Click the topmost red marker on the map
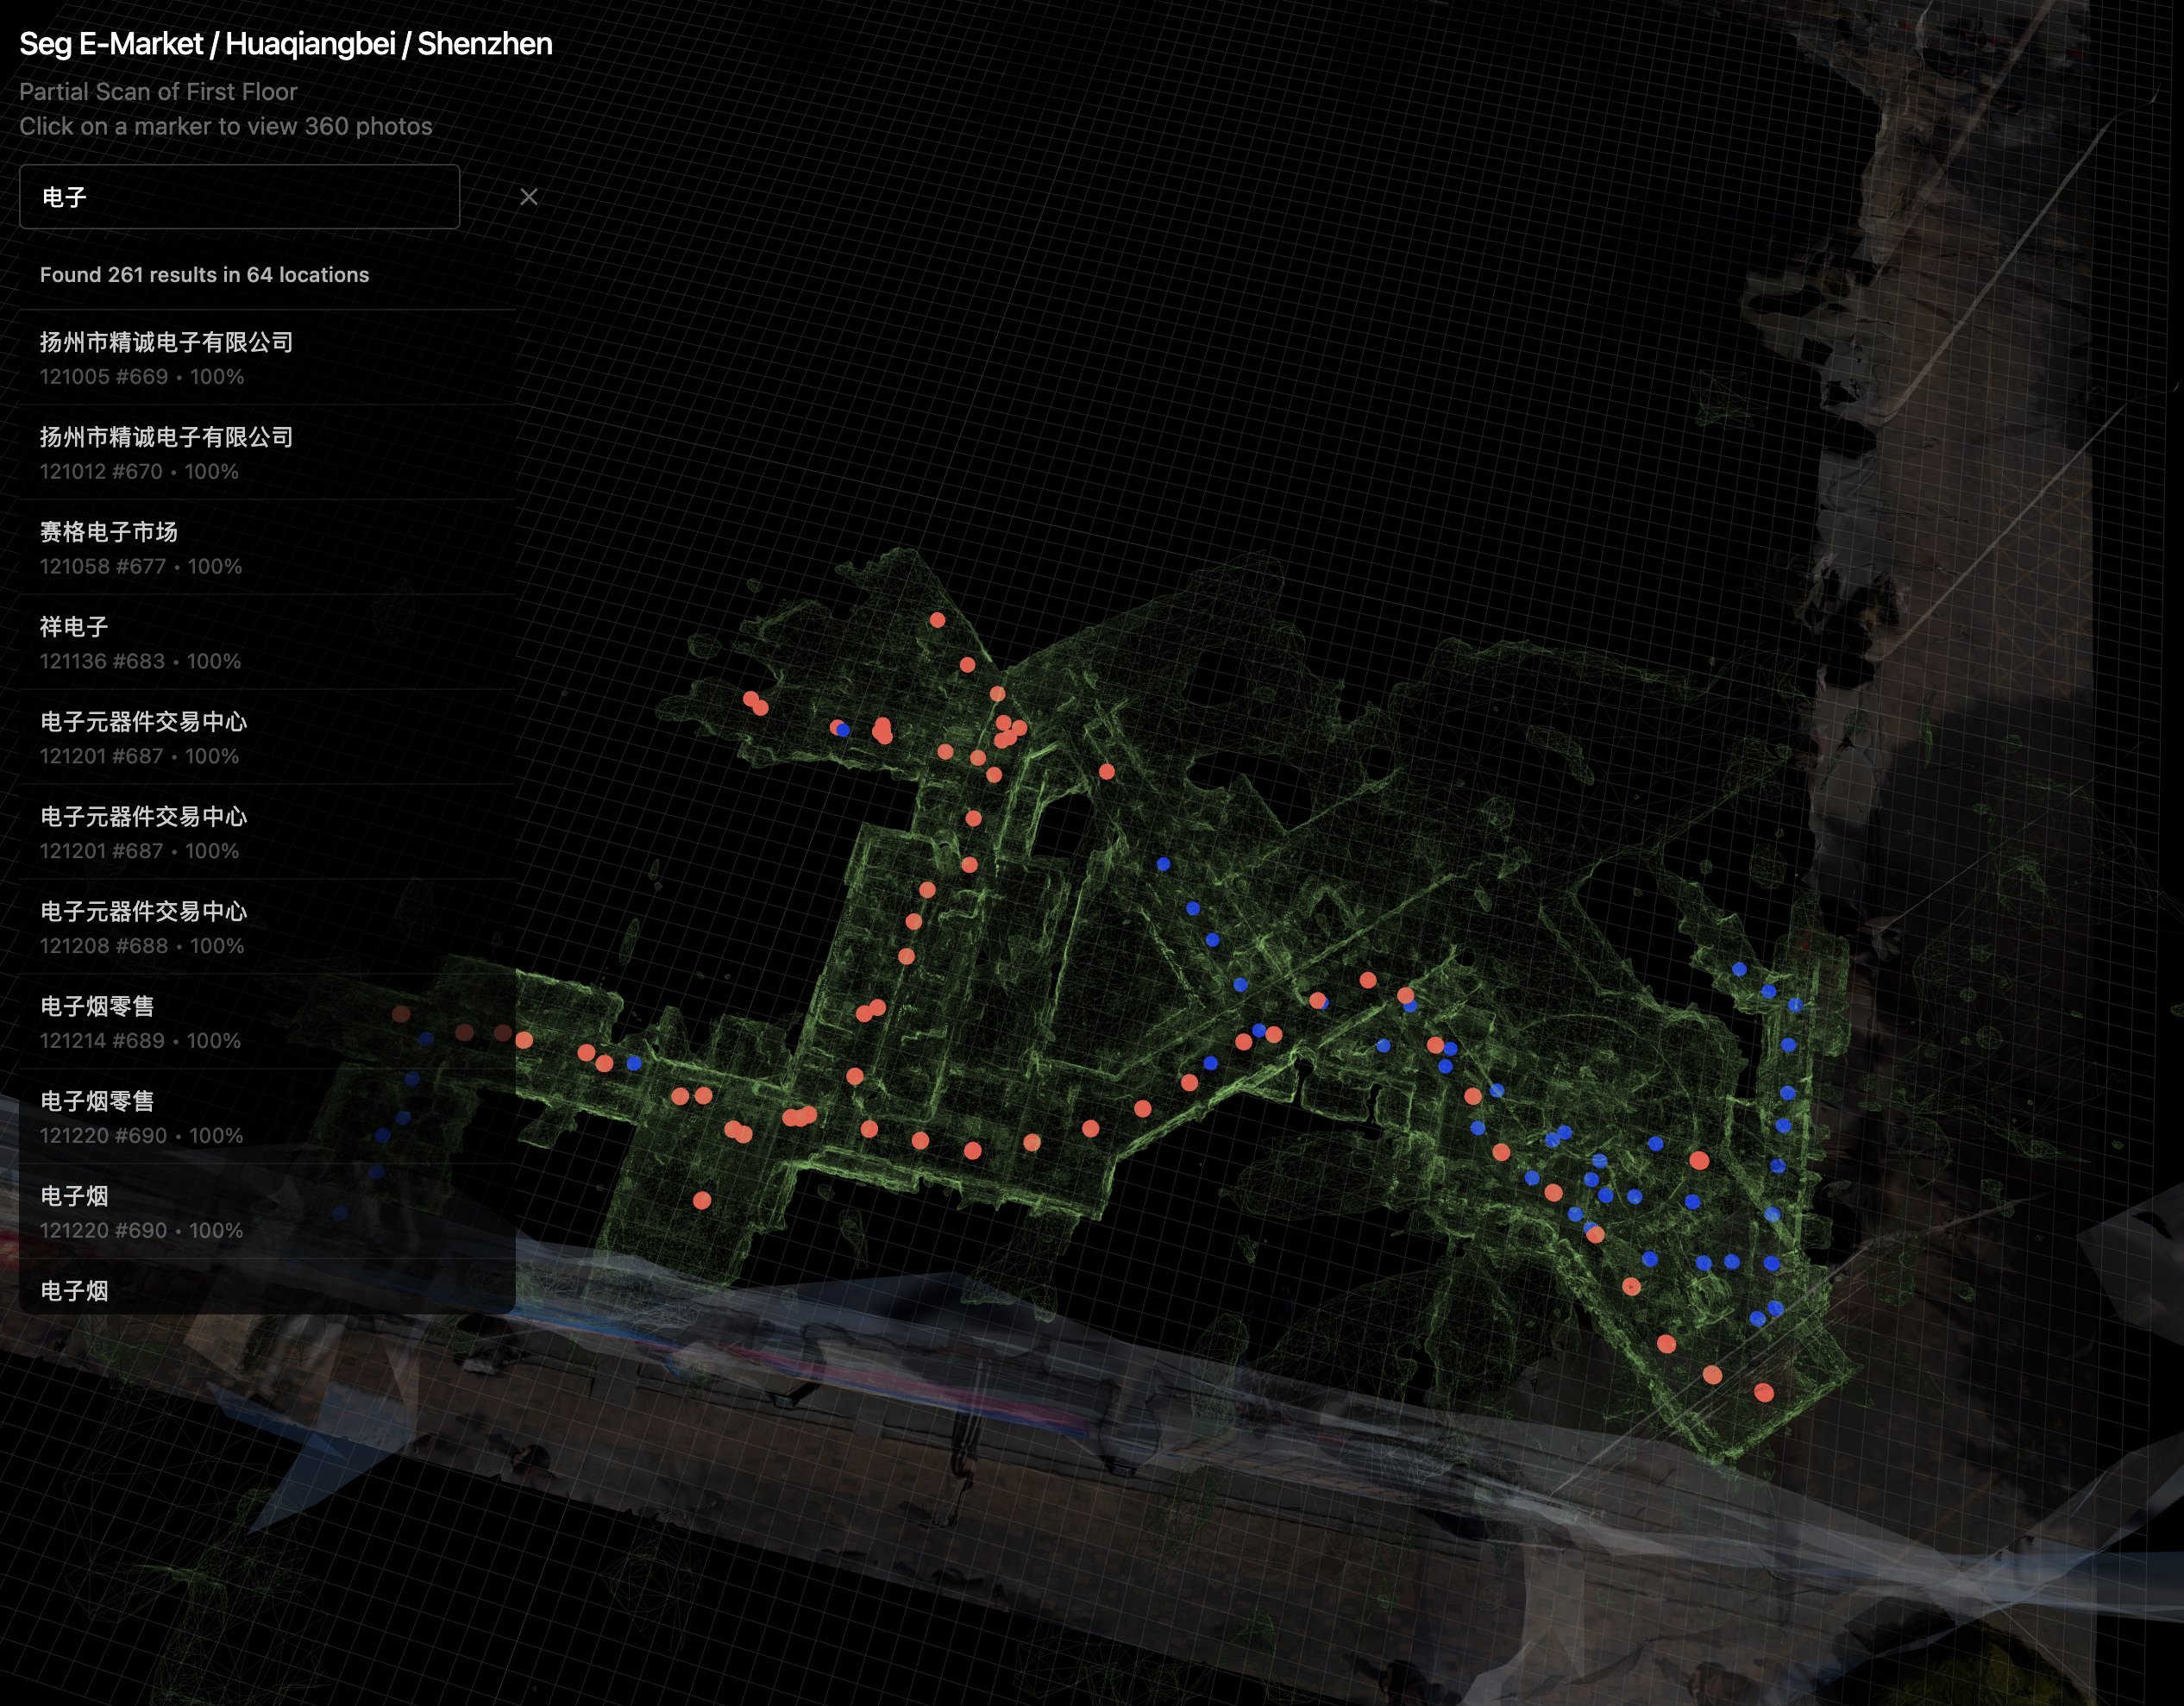 (937, 620)
